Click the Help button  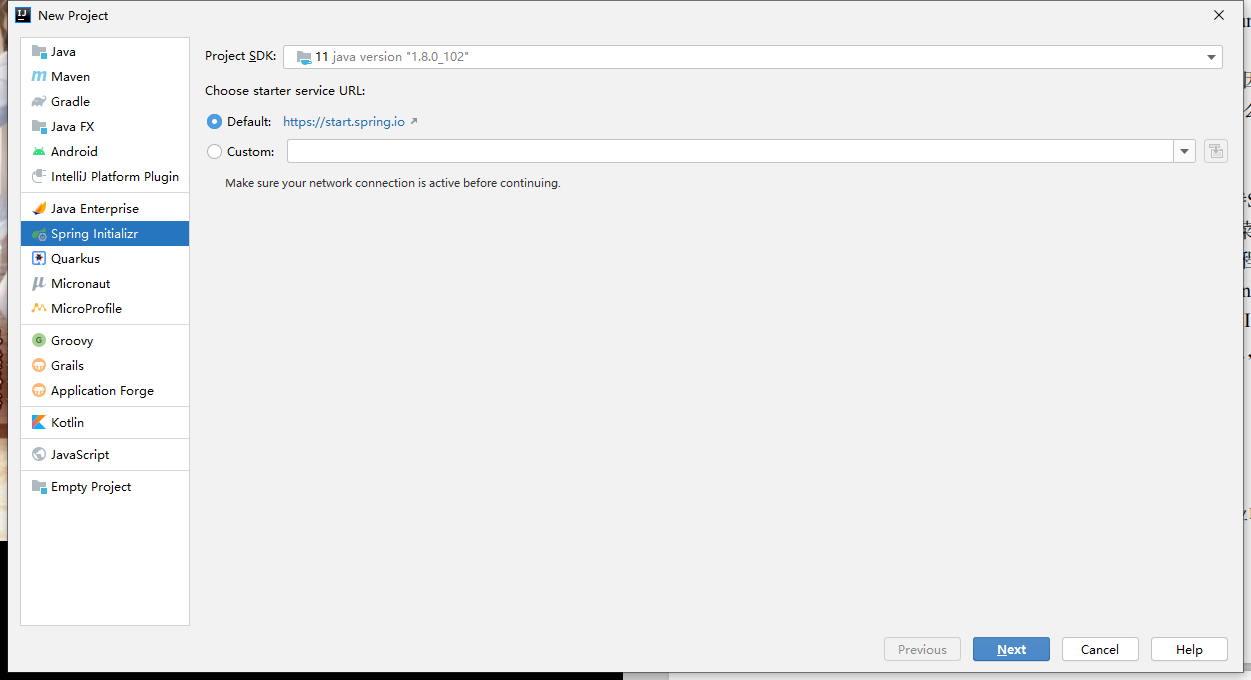1189,649
